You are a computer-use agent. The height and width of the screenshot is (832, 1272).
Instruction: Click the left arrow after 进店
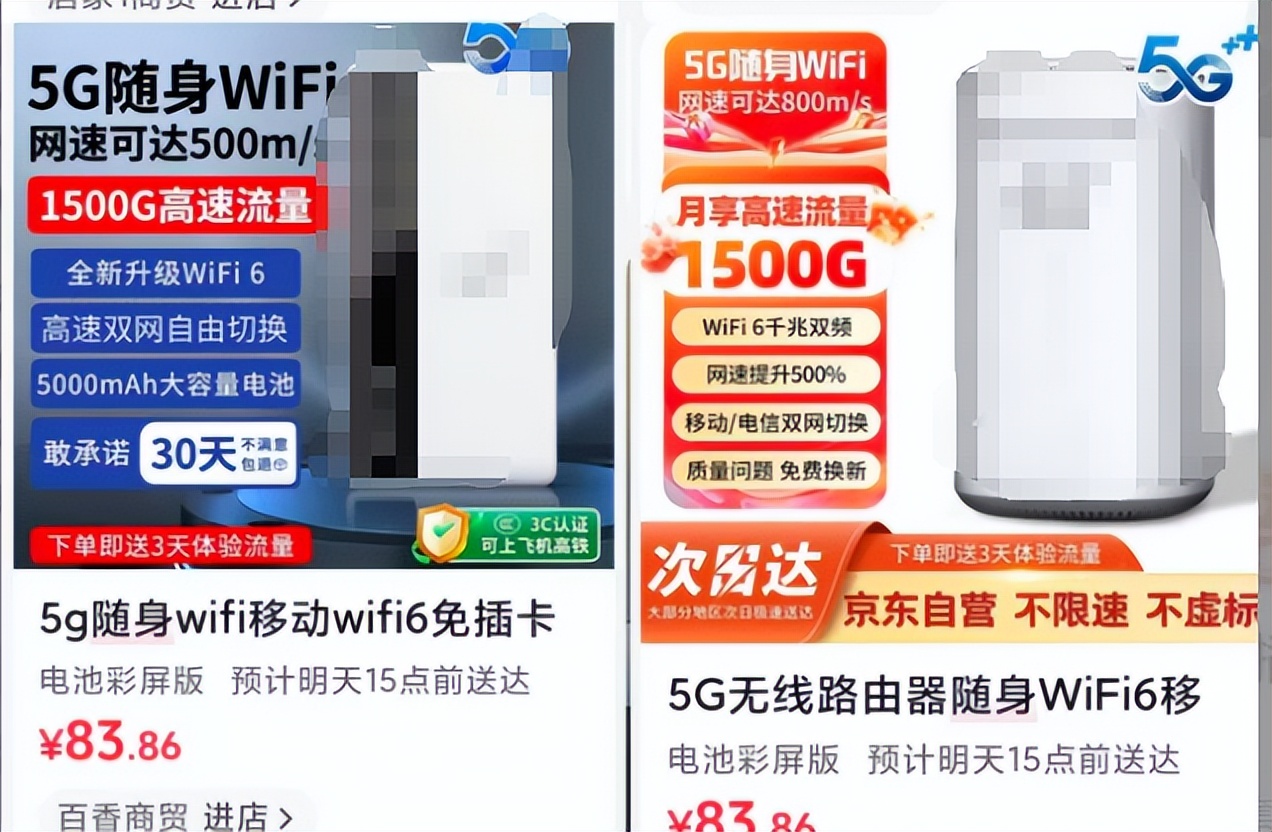click(286, 817)
